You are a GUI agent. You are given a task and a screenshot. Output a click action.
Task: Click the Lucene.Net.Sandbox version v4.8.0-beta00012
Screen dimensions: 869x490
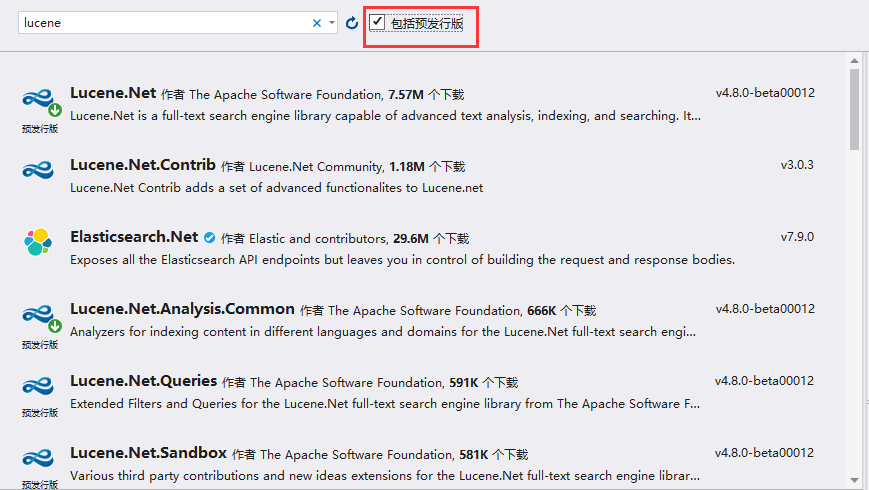764,453
